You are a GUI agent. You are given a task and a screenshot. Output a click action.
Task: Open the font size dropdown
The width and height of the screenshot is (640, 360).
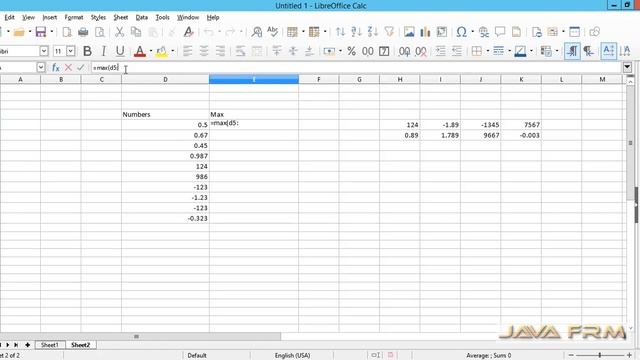pyautogui.click(x=71, y=51)
